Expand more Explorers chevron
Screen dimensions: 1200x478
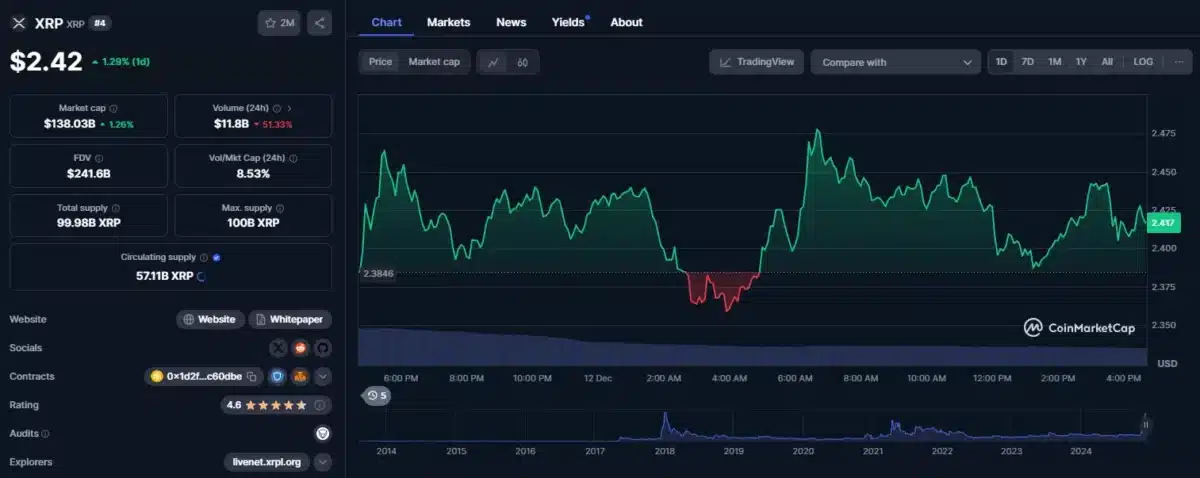pyautogui.click(x=322, y=462)
